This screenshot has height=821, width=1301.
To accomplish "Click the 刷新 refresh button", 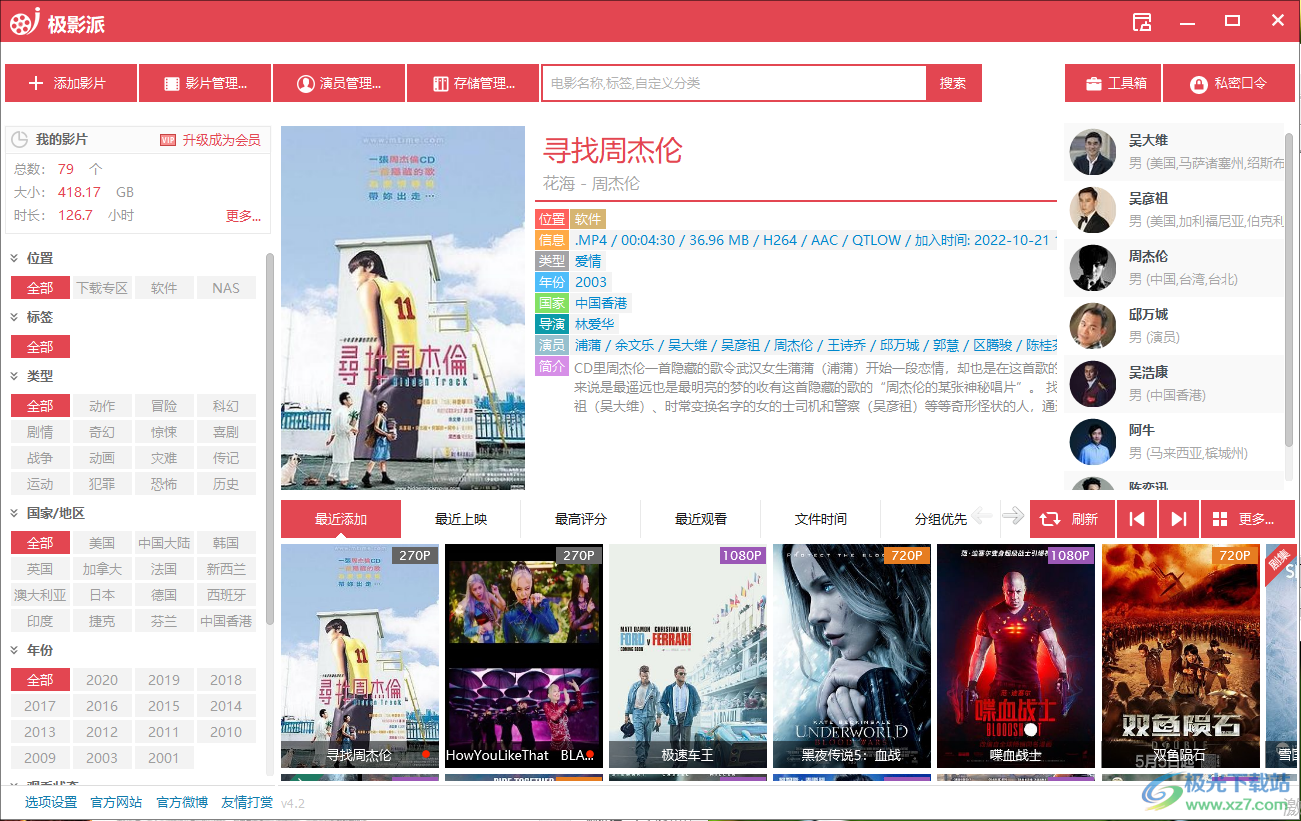I will pyautogui.click(x=1070, y=519).
